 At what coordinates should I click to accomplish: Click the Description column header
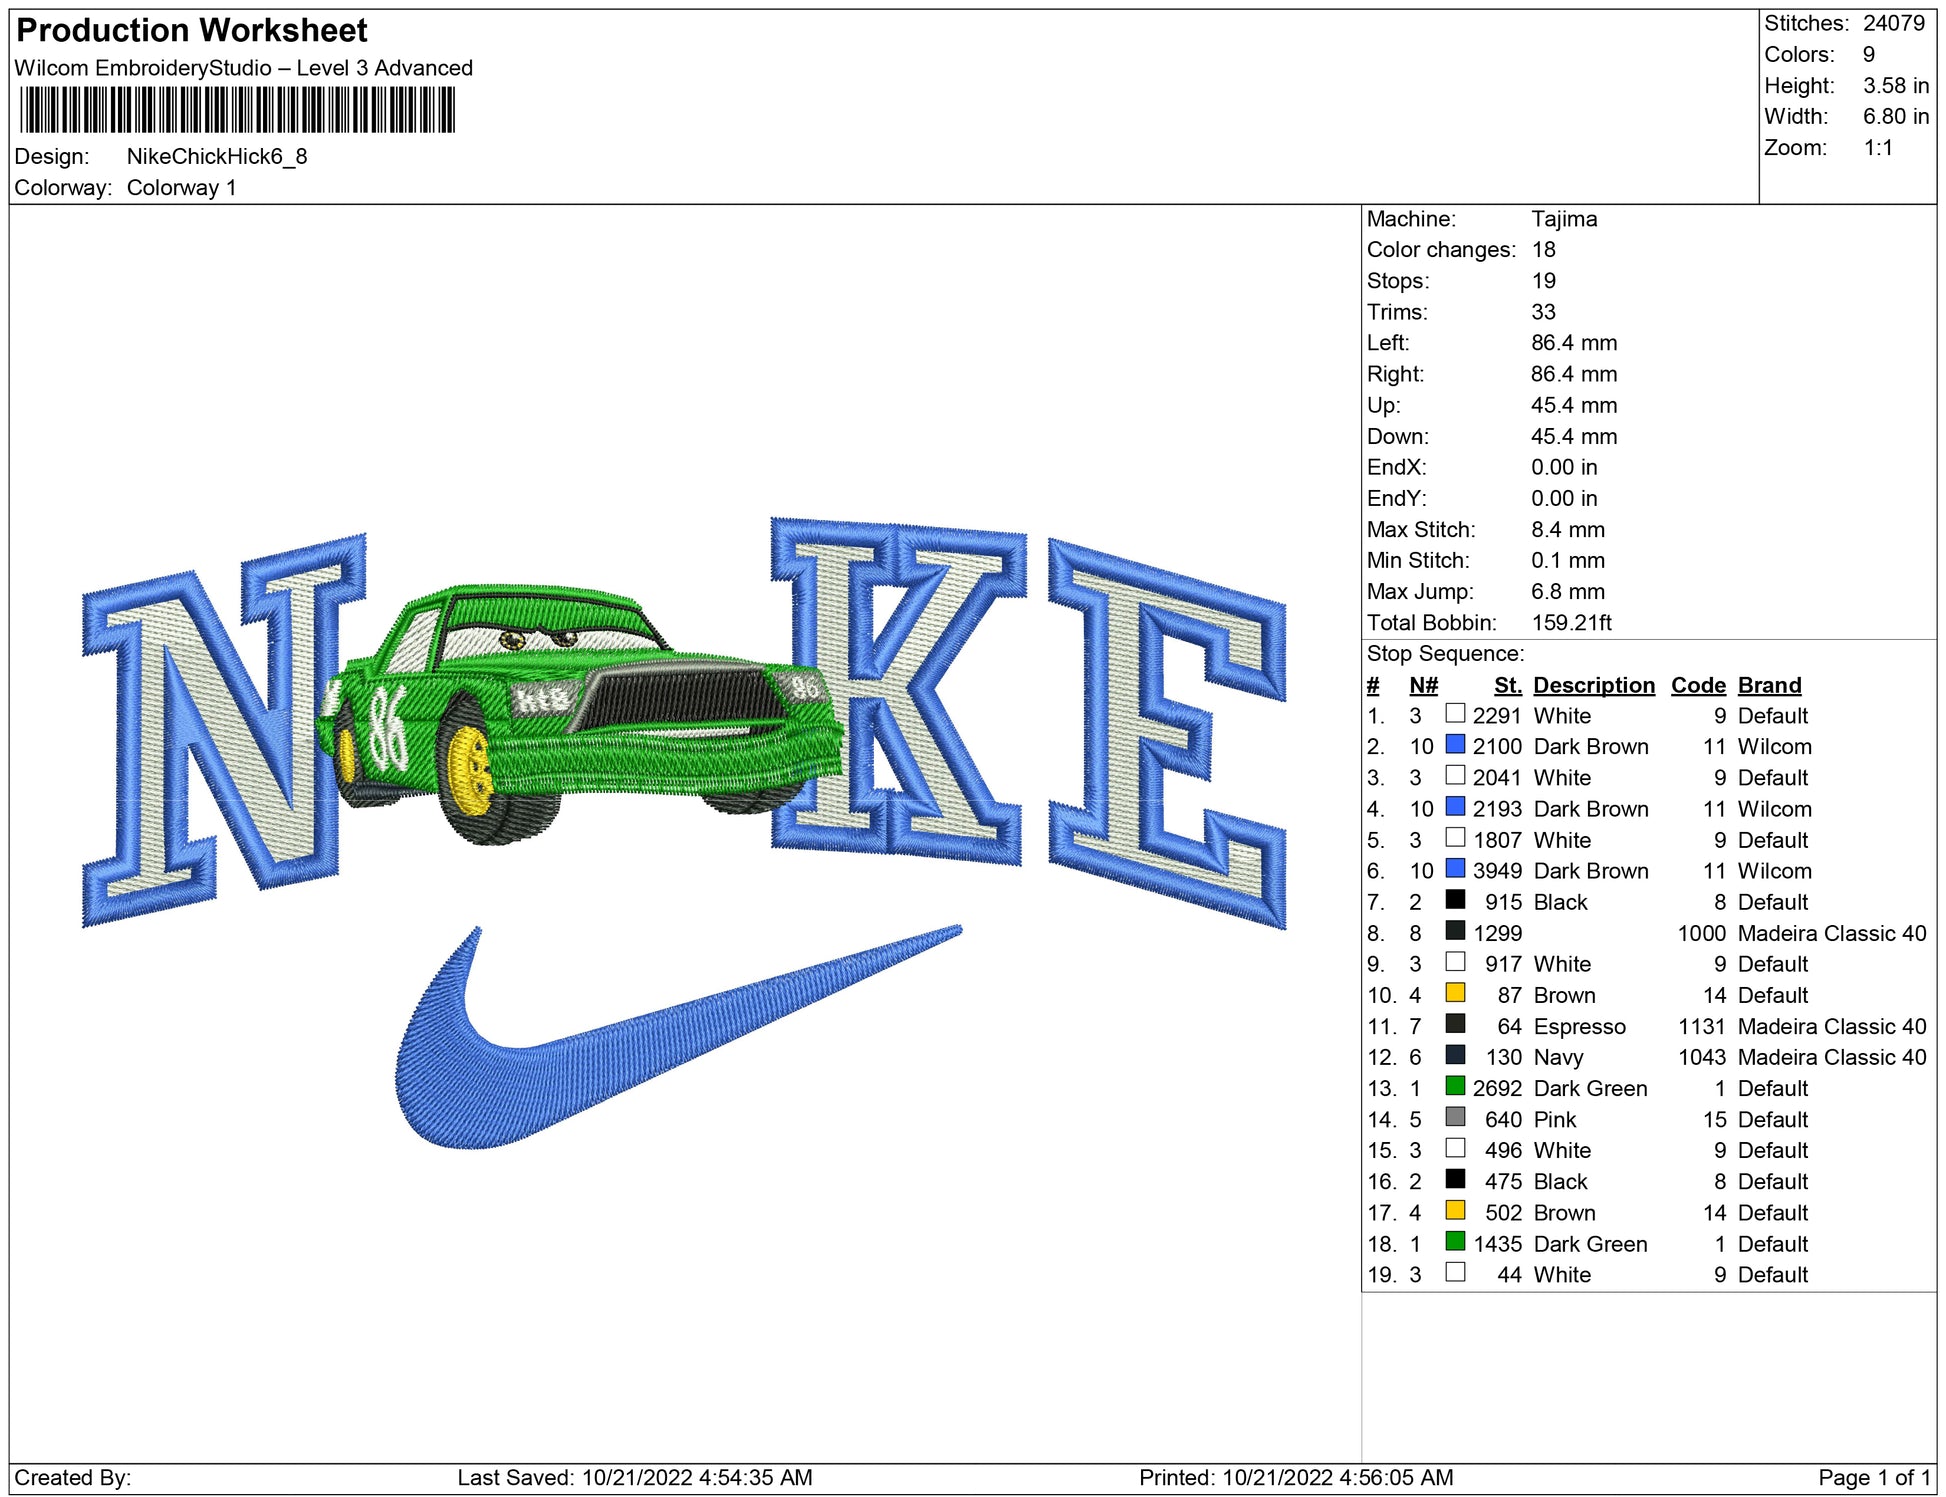[1593, 685]
